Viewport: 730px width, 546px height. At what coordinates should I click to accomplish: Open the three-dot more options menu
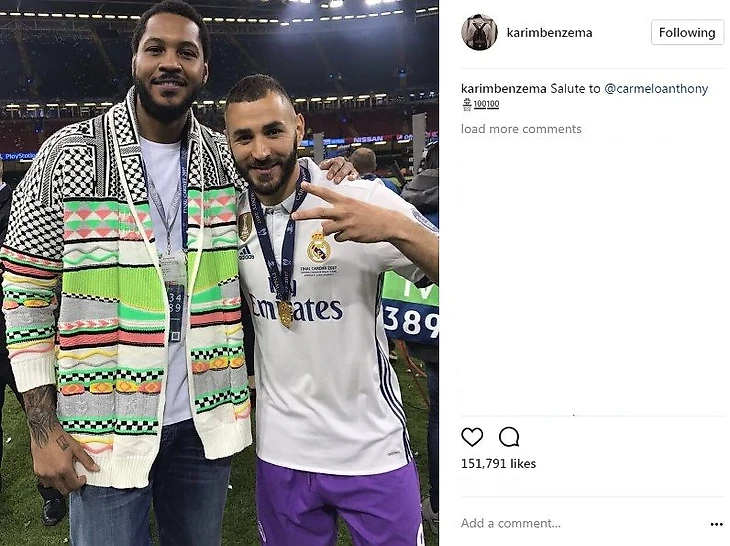tap(716, 524)
